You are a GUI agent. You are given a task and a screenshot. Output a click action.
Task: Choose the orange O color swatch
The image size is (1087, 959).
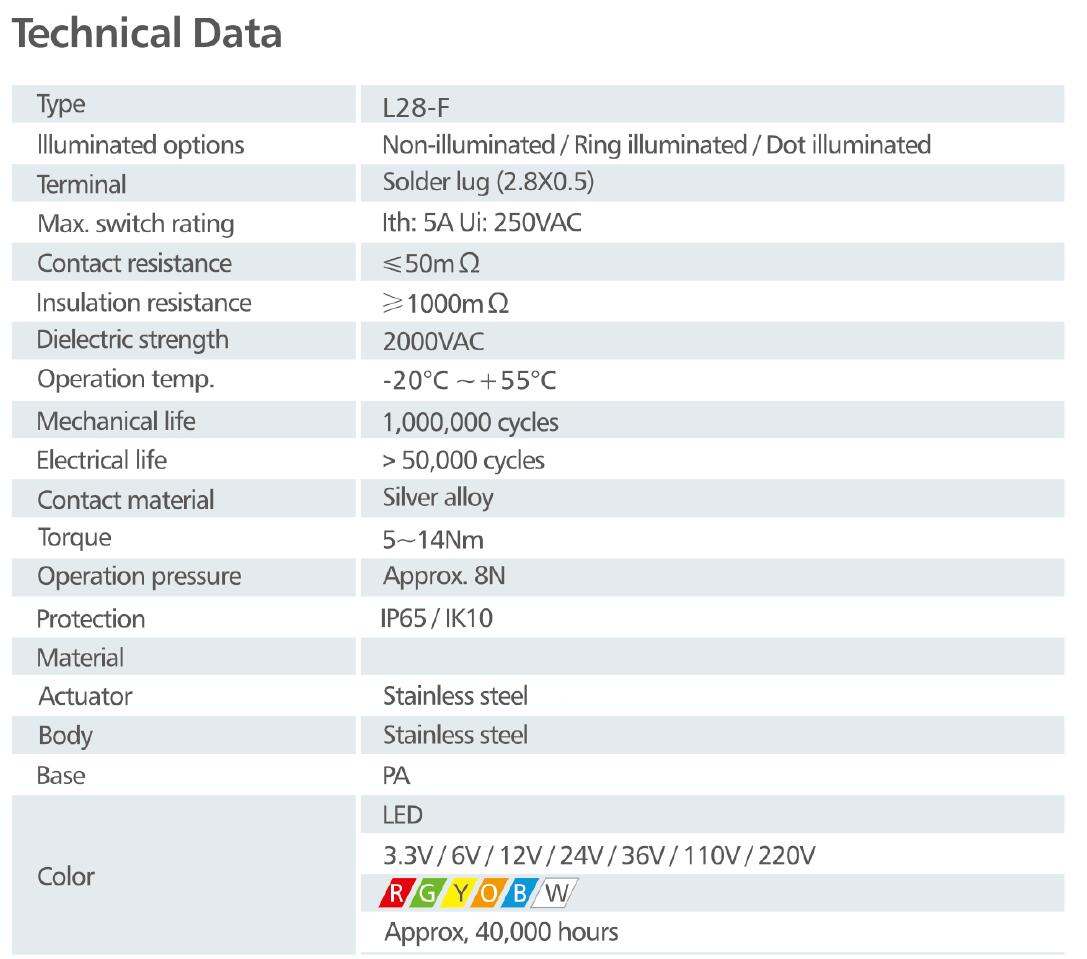click(490, 892)
